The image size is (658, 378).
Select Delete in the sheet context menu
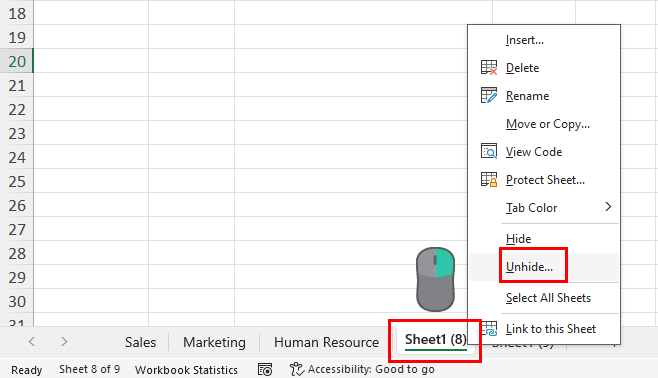(x=522, y=68)
